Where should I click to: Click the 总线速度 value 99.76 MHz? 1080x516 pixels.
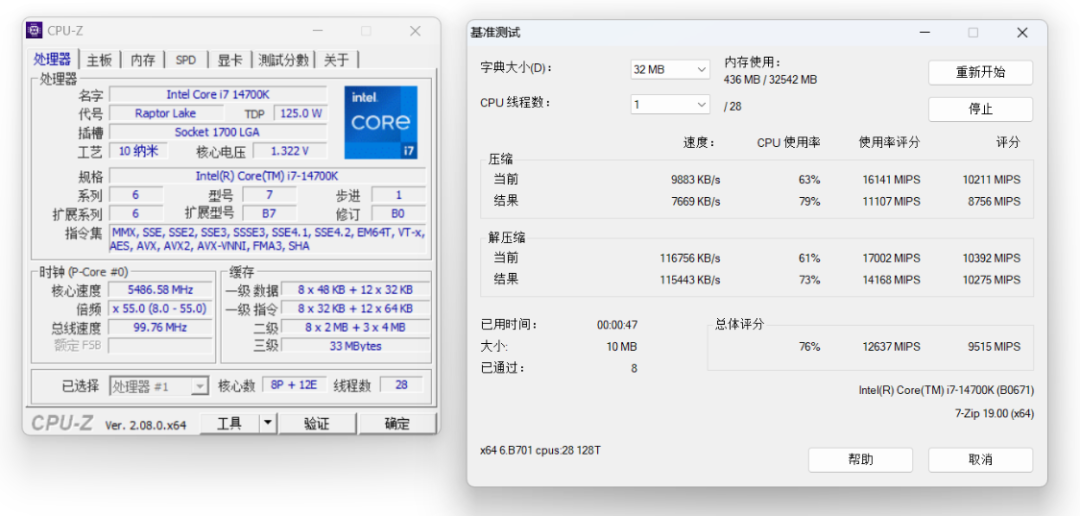160,327
